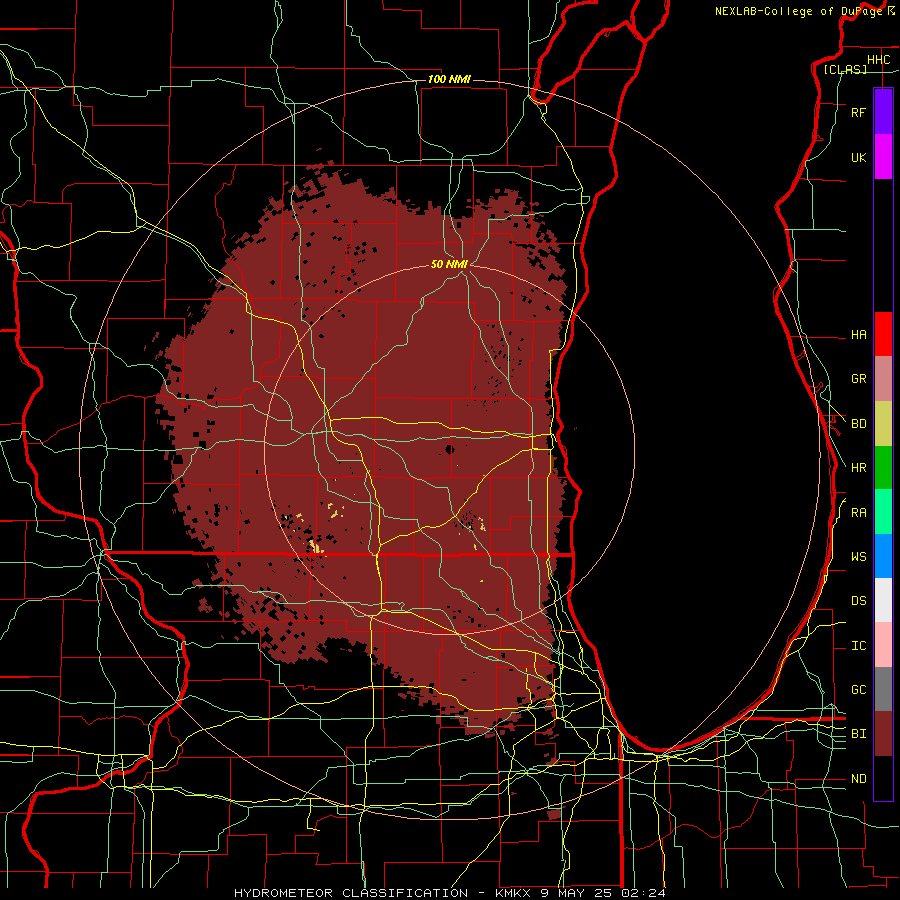Click the HYDROMETEOR CLASSIFICATION title text

click(351, 893)
